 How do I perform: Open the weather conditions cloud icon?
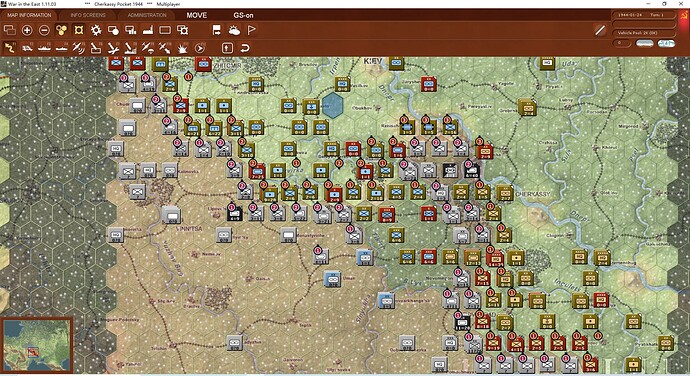[234, 30]
